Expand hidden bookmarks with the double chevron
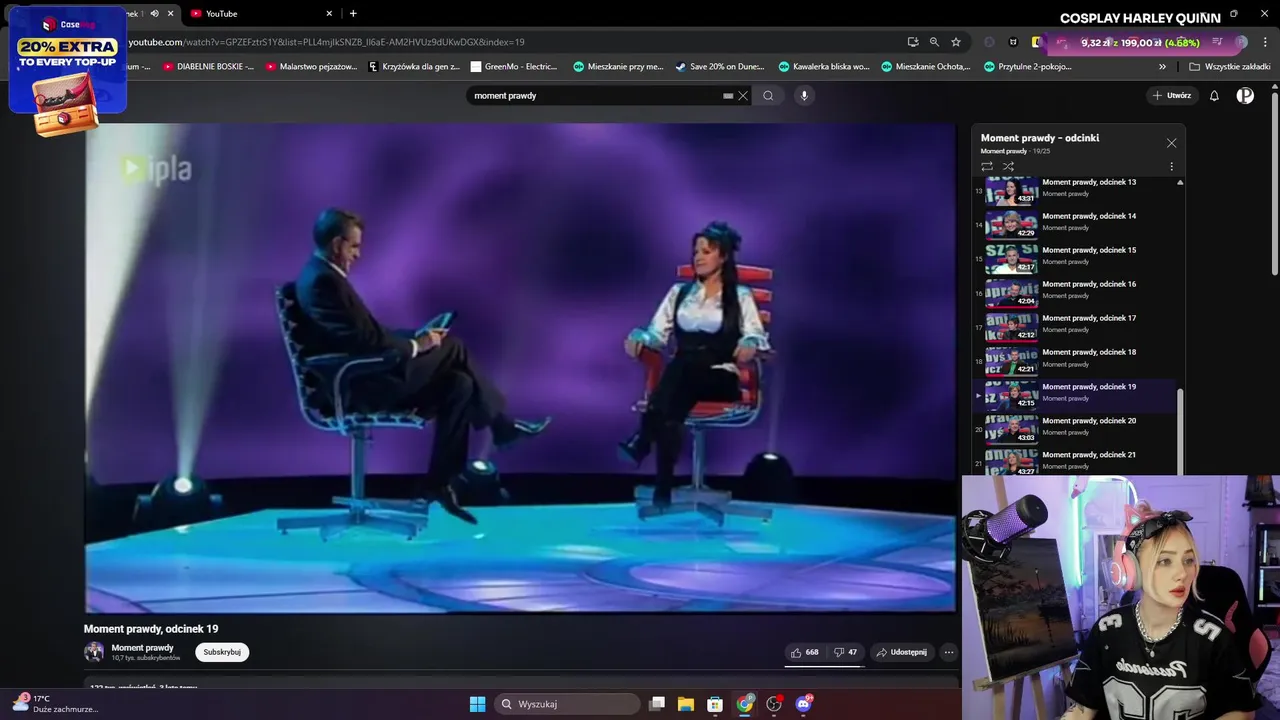This screenshot has width=1280, height=720. (1162, 67)
